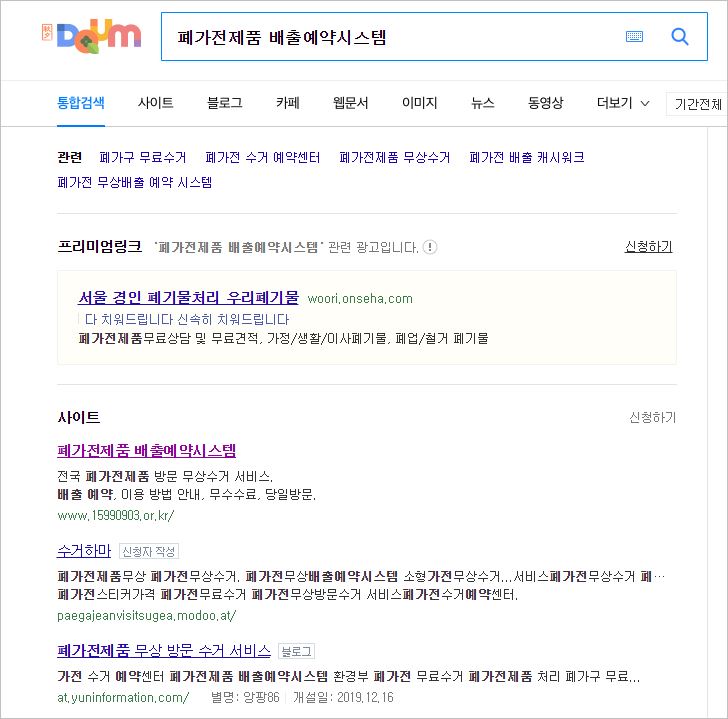Click the paegajeanvisitsugea.modoo.at URL
Screen dimensions: 728x719
(x=147, y=616)
